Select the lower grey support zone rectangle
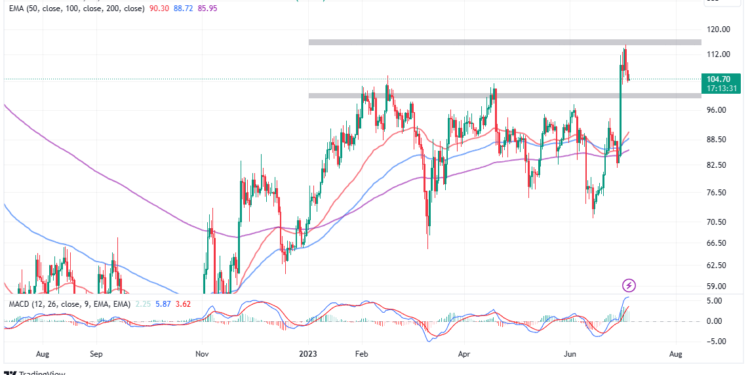 click(505, 96)
